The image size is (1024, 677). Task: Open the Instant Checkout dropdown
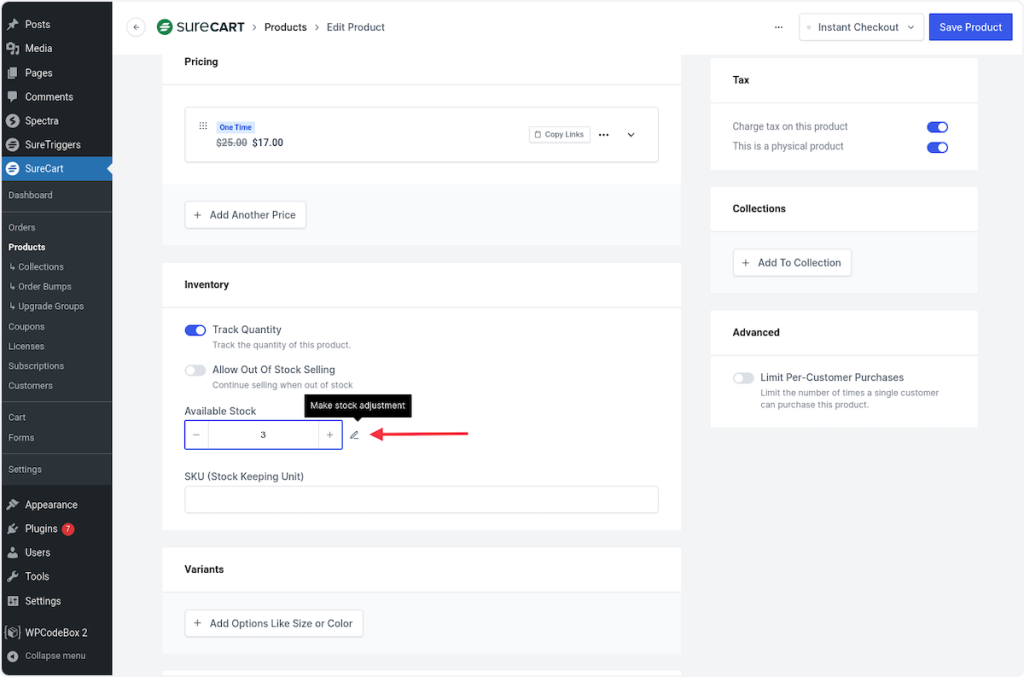(x=861, y=28)
